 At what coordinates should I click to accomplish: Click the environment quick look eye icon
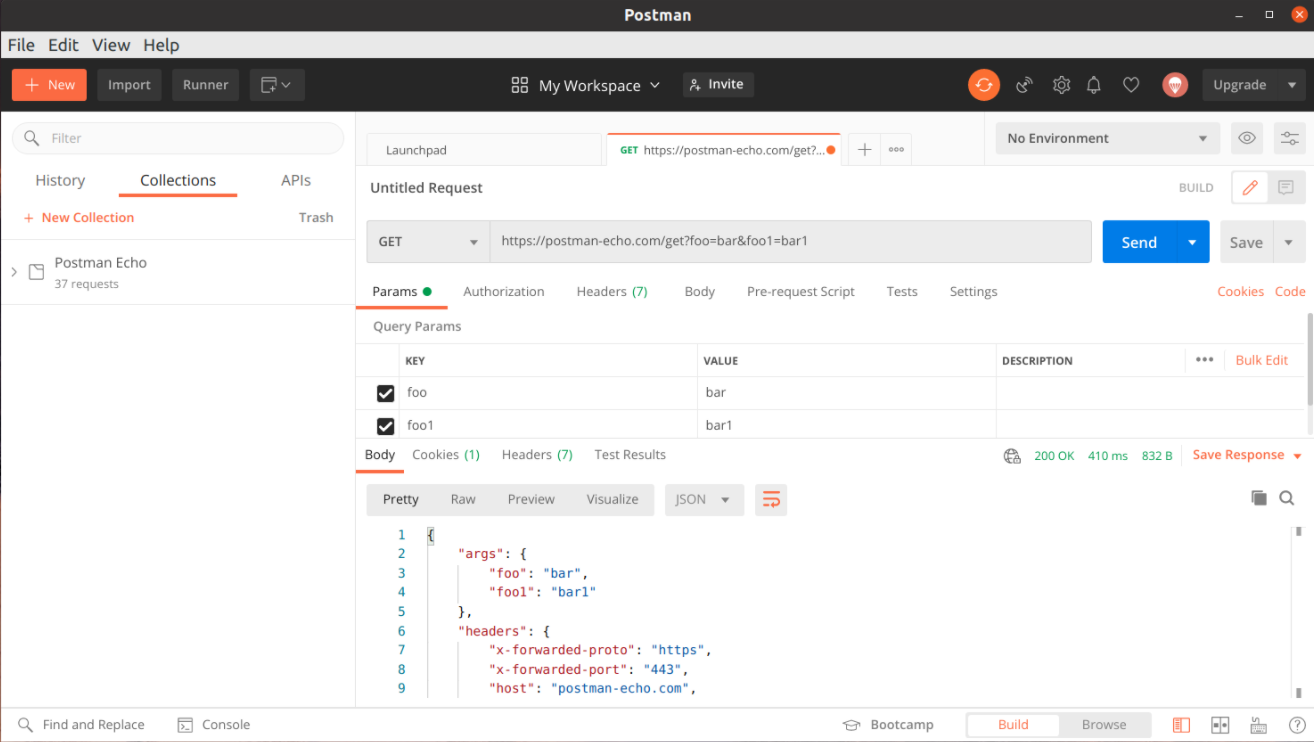[1246, 138]
